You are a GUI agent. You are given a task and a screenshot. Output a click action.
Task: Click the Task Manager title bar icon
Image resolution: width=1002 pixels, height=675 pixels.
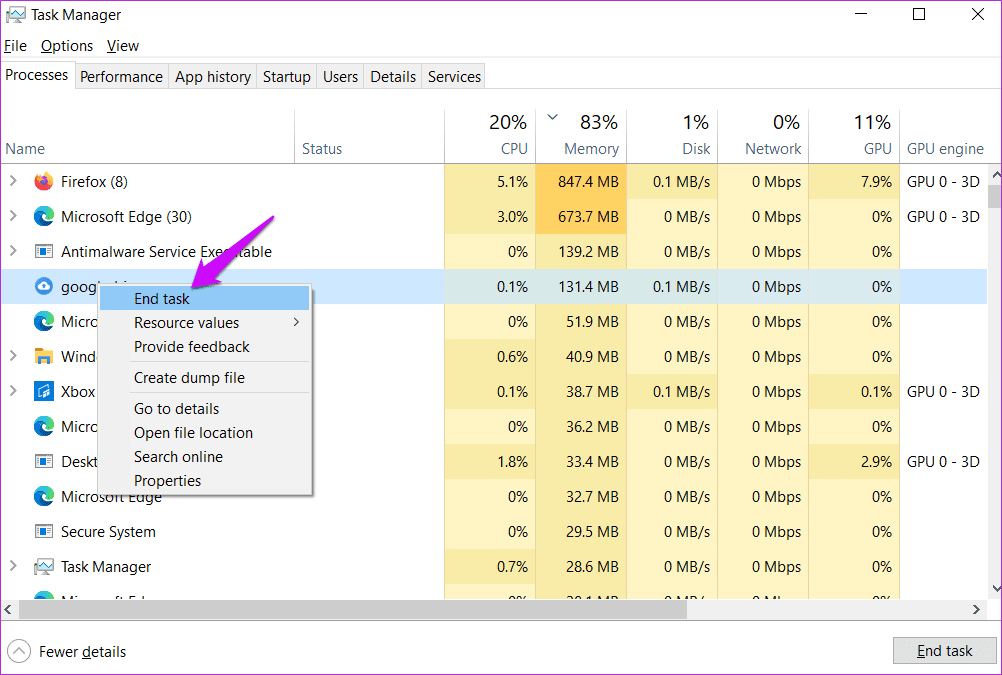16,15
